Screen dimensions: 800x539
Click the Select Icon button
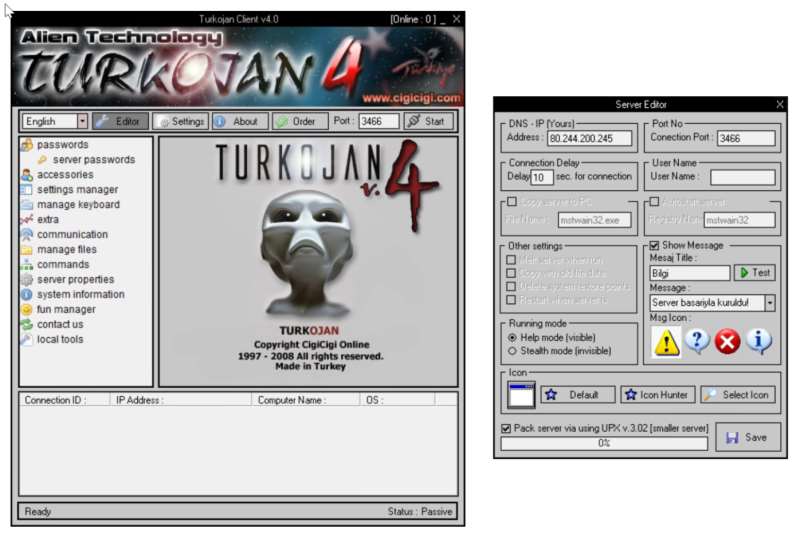tap(738, 395)
